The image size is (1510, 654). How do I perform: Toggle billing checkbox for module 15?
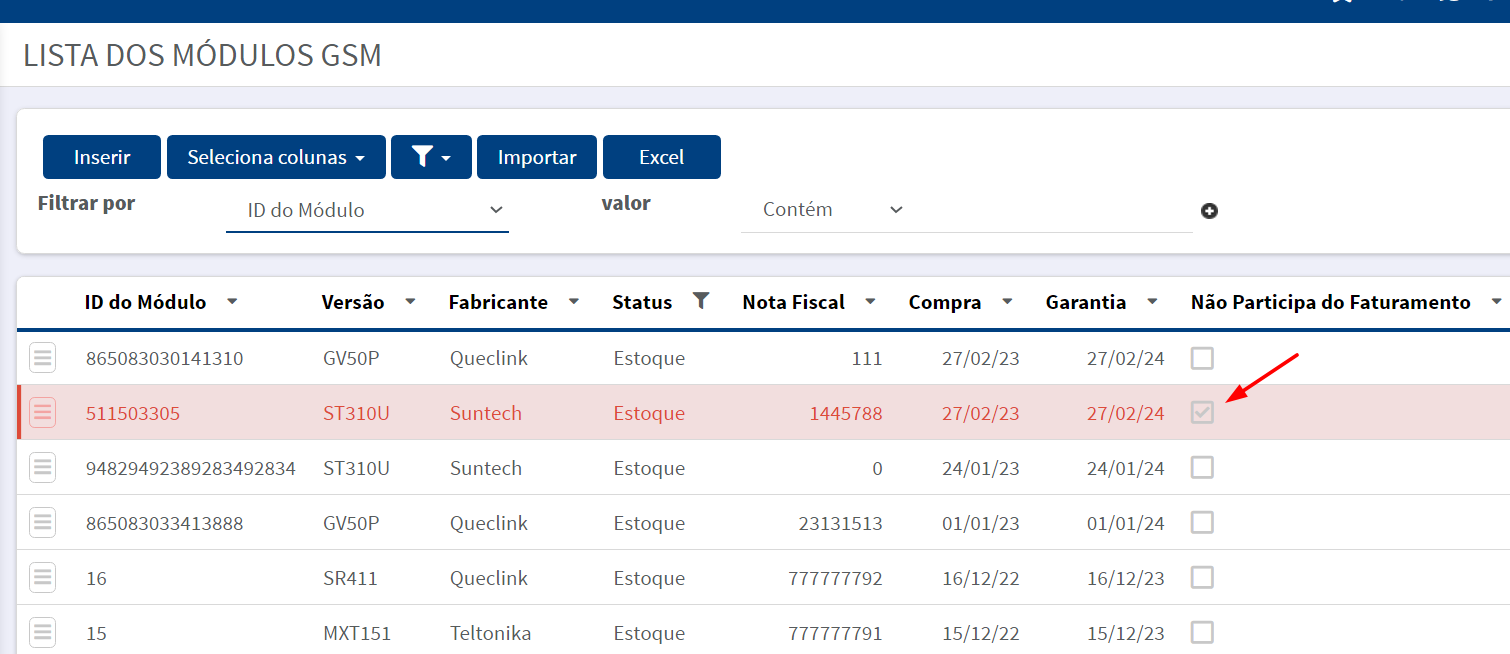(x=1202, y=632)
